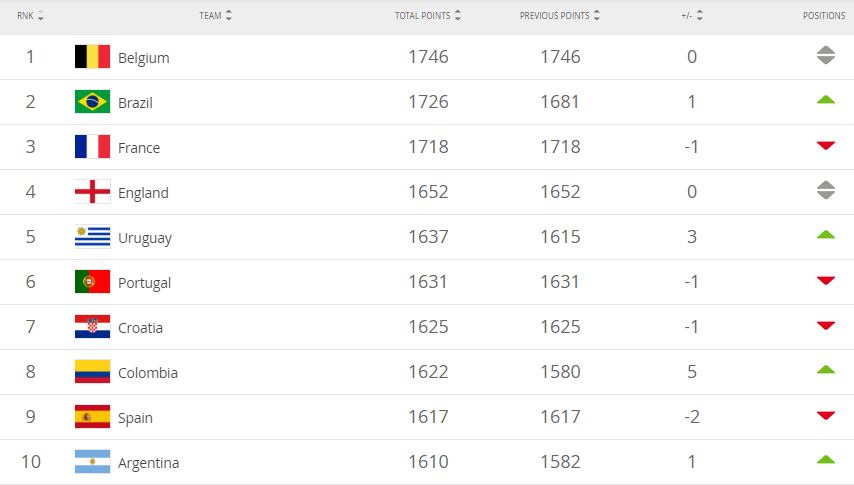Sort by PREVIOUS POINTS column arrows

[597, 16]
